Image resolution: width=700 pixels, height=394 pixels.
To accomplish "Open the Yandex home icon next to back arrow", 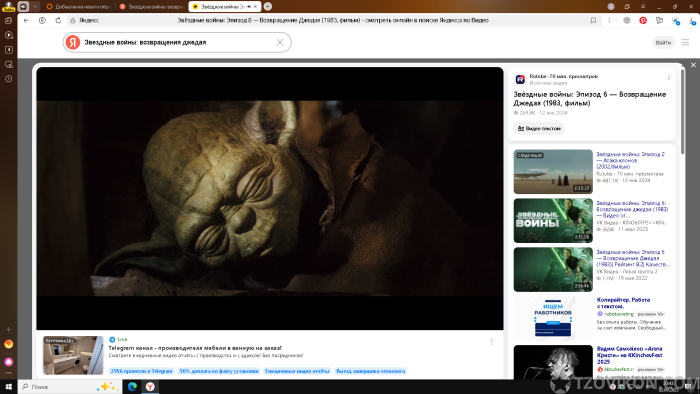I will click(42, 21).
